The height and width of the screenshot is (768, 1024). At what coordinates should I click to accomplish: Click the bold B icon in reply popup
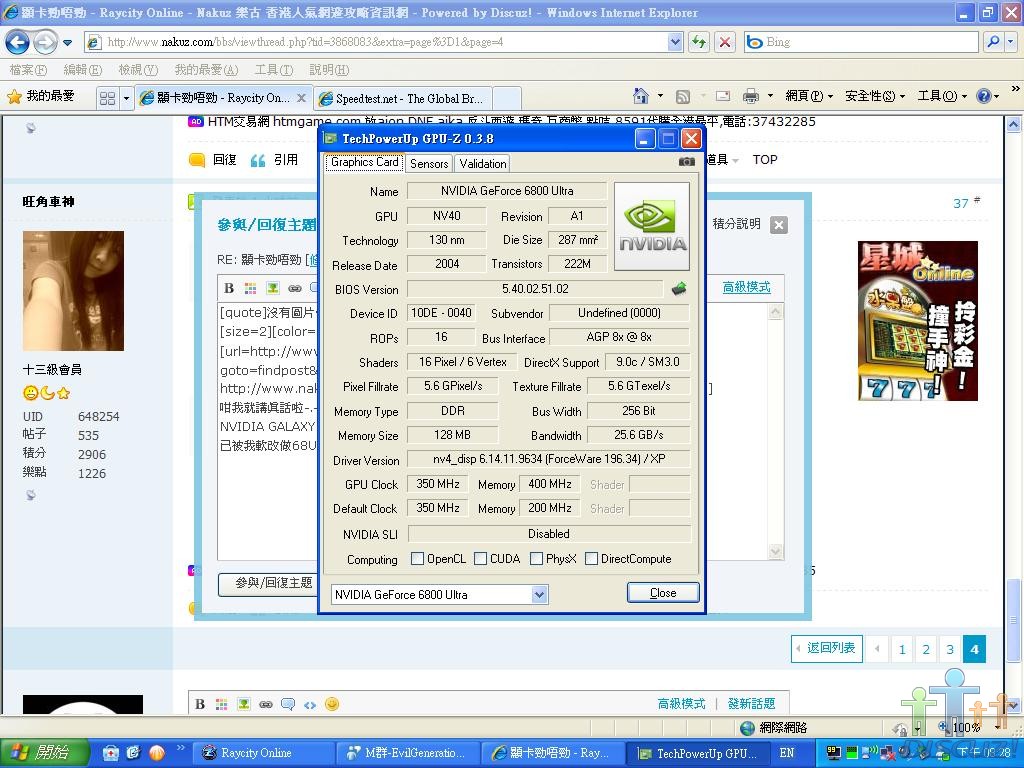229,288
